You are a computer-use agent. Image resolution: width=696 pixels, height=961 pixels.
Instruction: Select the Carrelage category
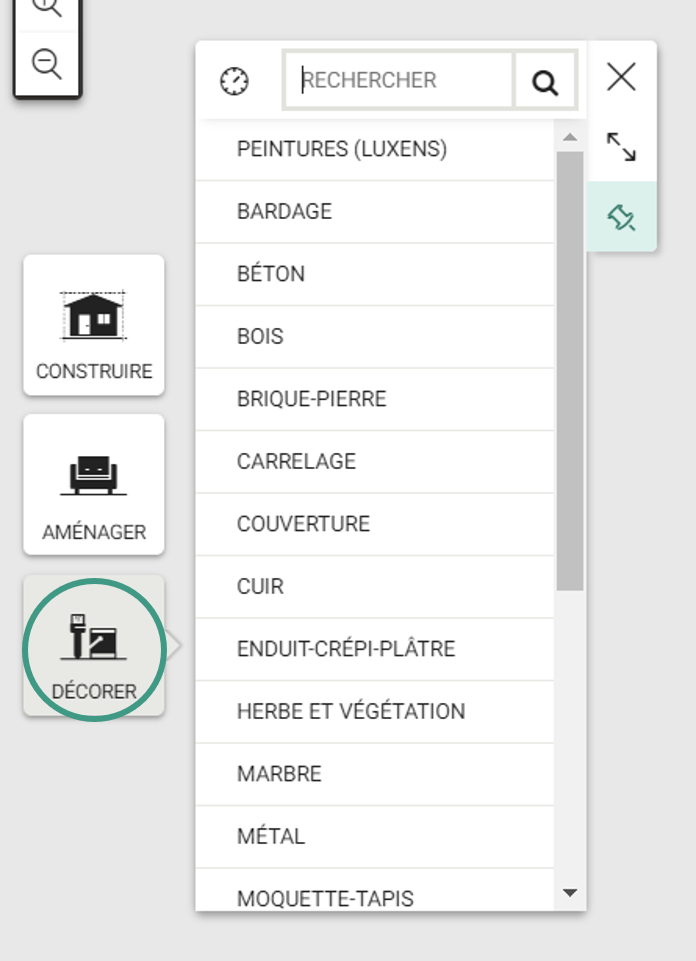(375, 462)
